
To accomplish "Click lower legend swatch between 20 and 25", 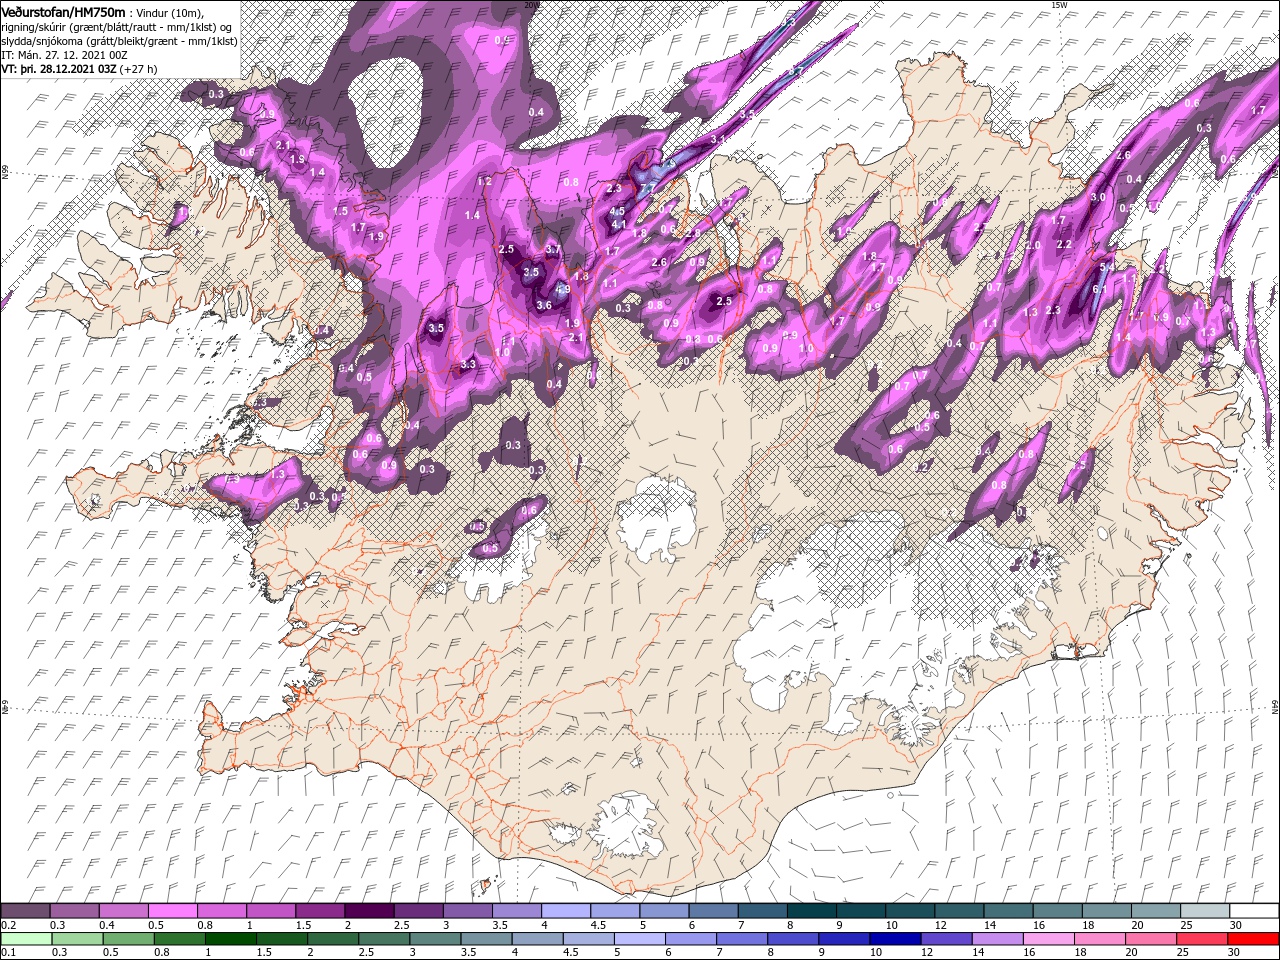I will point(1153,939).
